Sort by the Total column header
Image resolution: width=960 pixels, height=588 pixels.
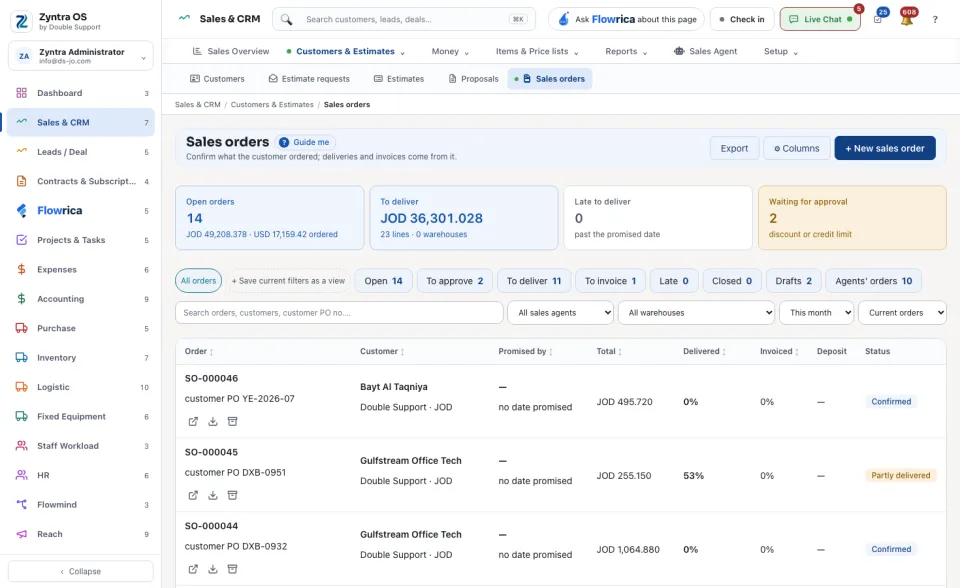[x=609, y=352]
